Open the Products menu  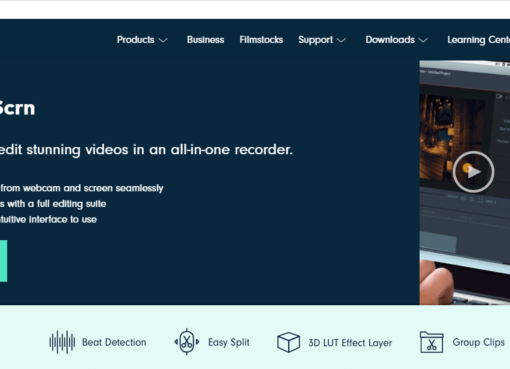click(136, 40)
